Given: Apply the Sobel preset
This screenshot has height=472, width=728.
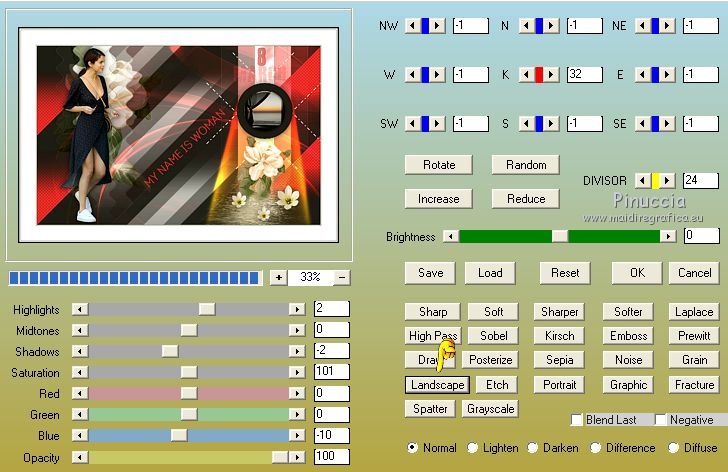Looking at the screenshot, I should point(493,336).
